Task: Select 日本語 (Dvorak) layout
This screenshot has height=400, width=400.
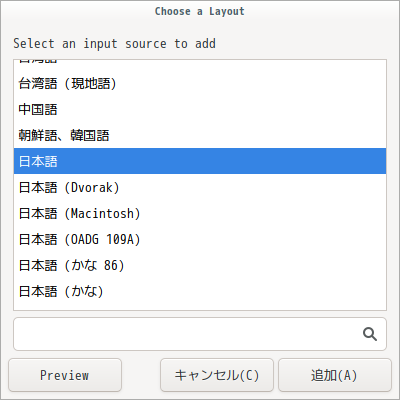Action: pos(200,187)
